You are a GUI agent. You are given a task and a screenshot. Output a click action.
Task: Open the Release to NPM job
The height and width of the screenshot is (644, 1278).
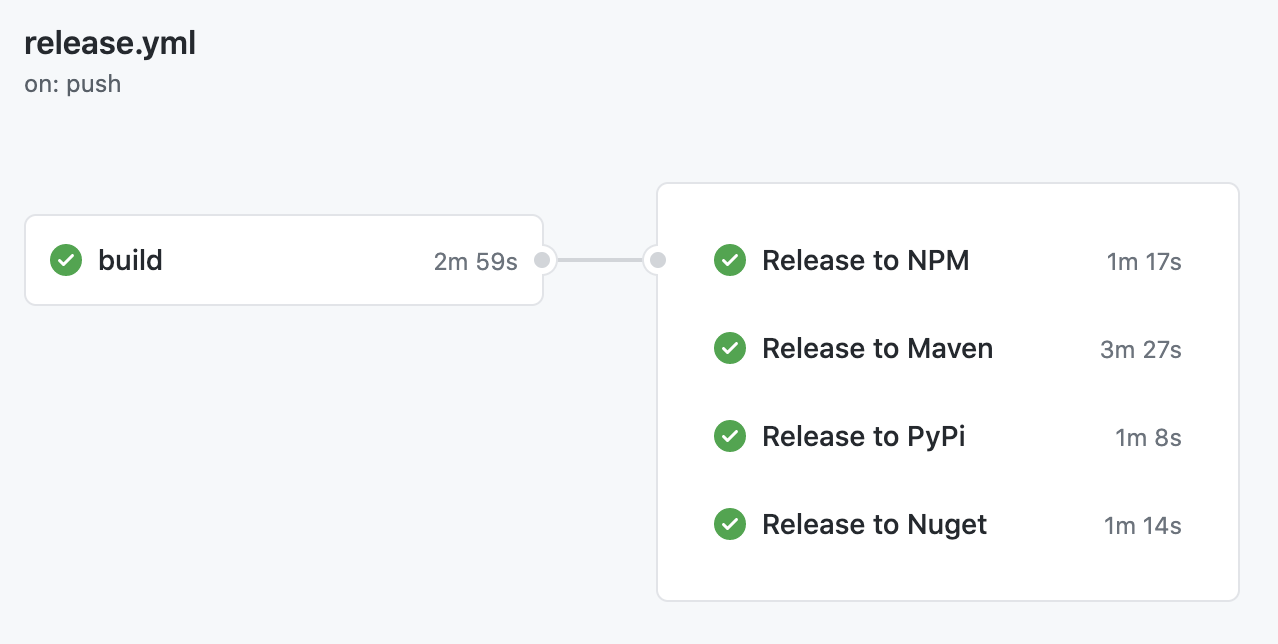[866, 260]
